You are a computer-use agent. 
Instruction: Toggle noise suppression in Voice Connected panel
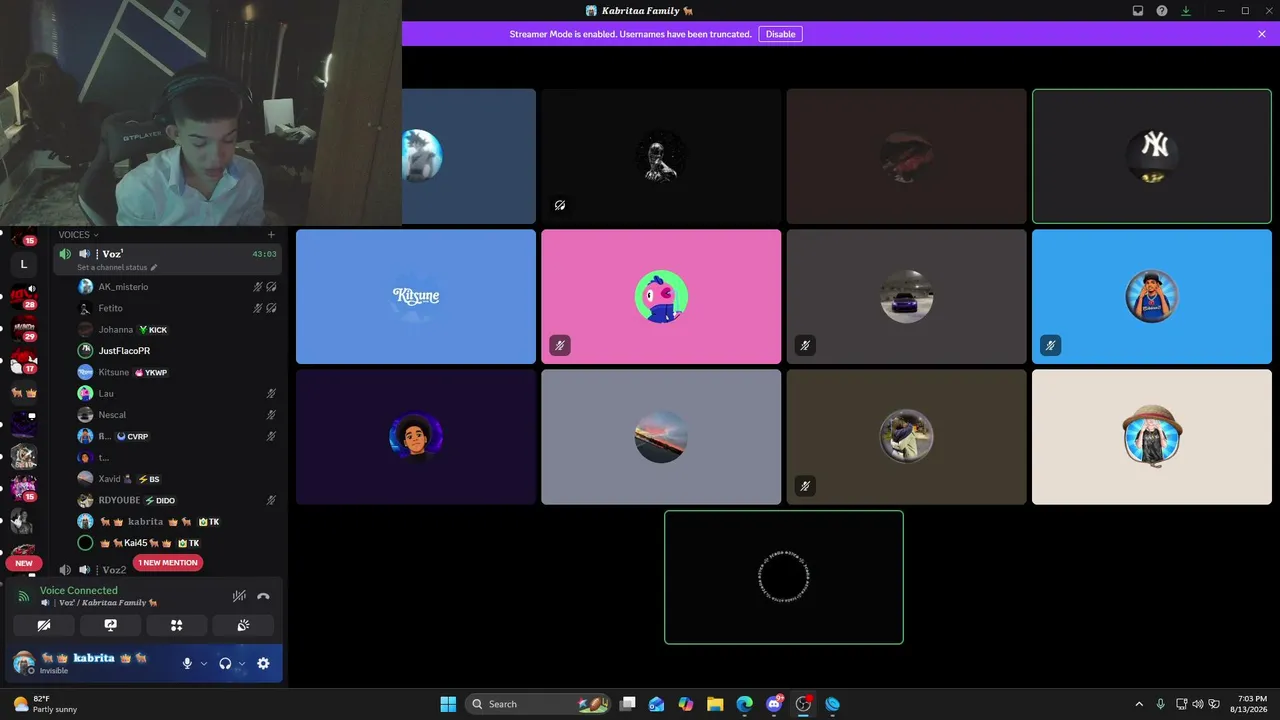tap(239, 596)
